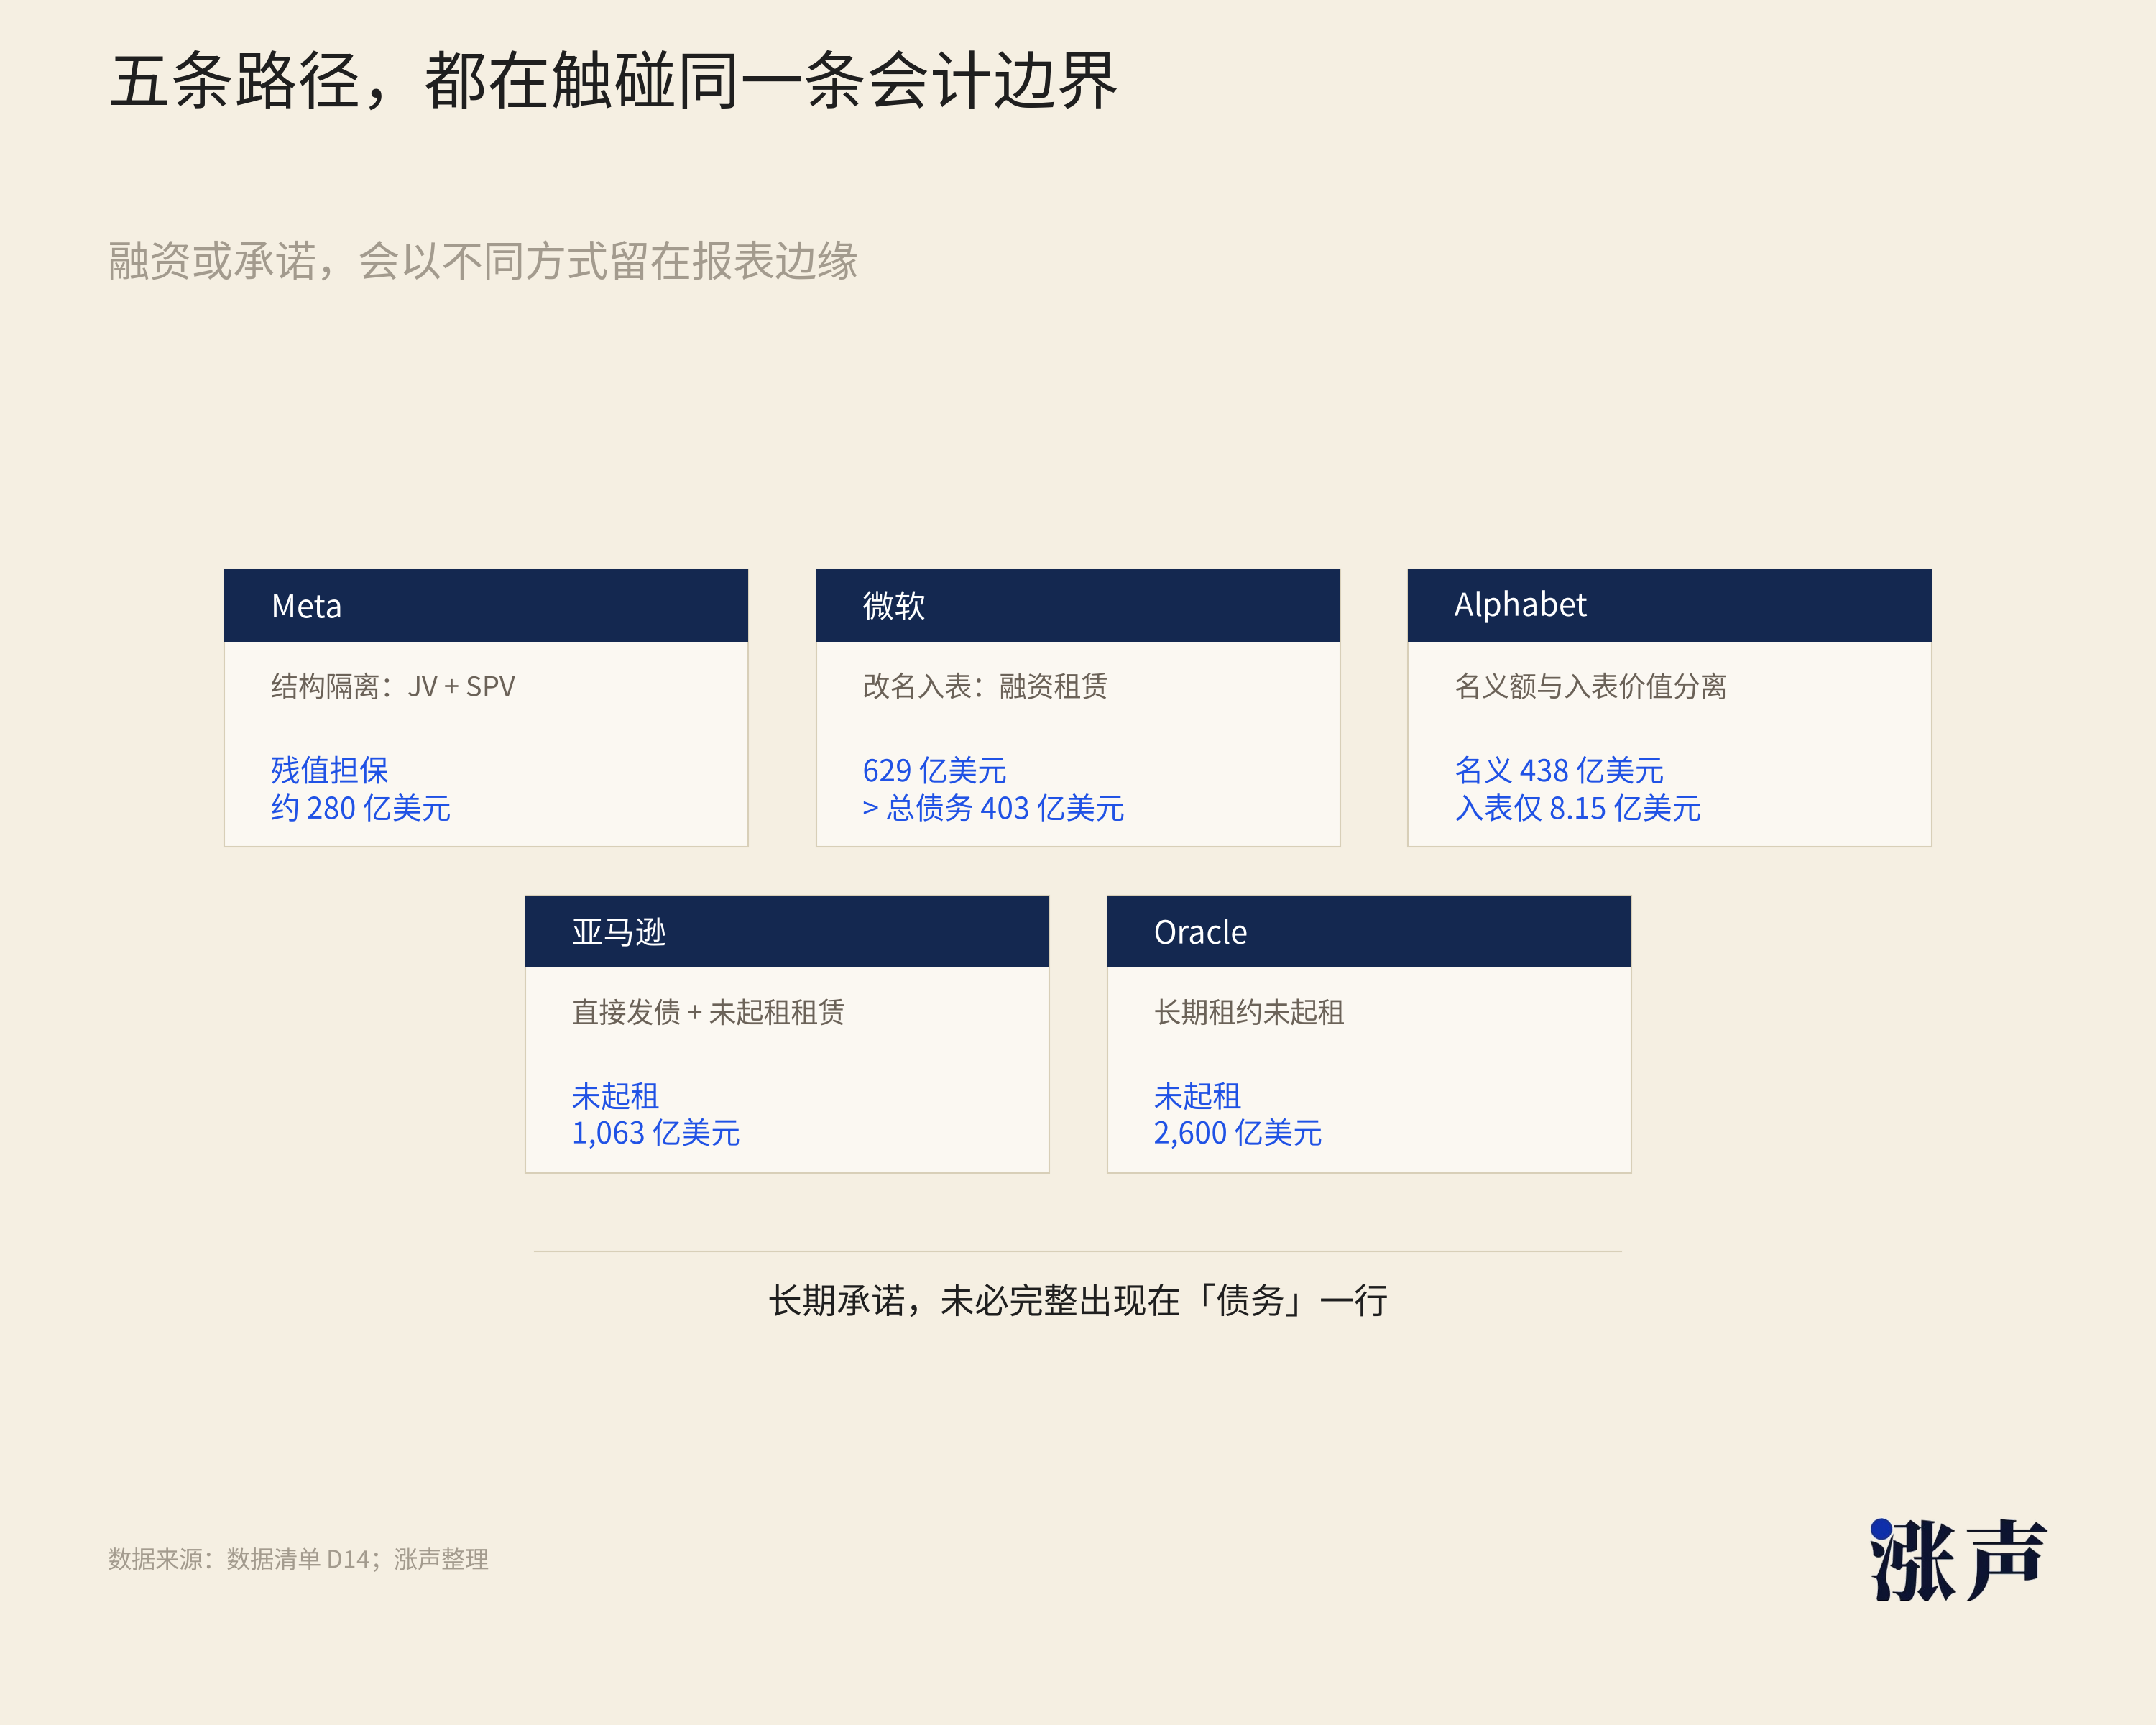Click the text 名义额与入表价值分离
This screenshot has height=1725, width=2156.
coord(1590,686)
